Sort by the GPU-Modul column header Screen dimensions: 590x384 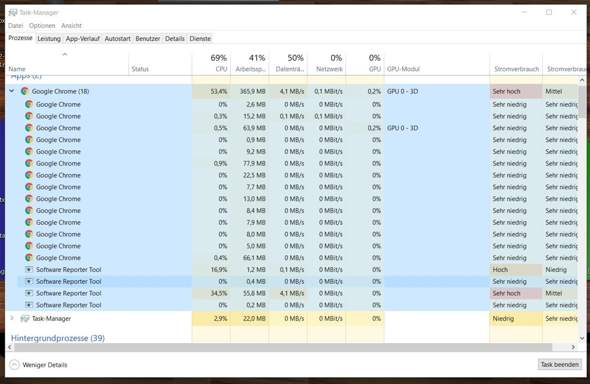point(437,63)
